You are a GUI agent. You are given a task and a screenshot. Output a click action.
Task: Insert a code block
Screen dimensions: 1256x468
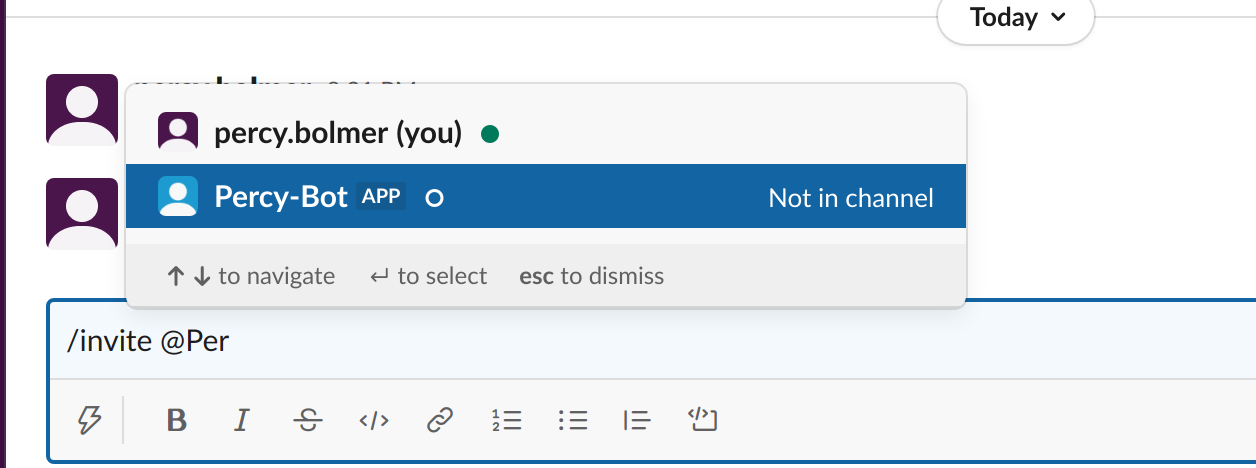click(x=703, y=421)
